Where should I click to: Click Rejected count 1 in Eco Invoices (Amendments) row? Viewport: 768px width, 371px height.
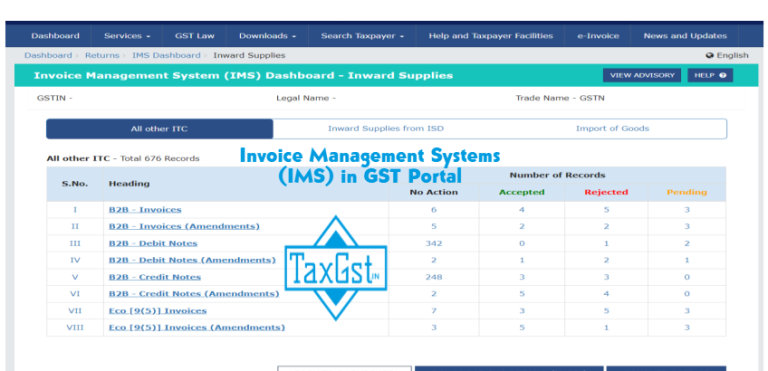click(x=606, y=328)
